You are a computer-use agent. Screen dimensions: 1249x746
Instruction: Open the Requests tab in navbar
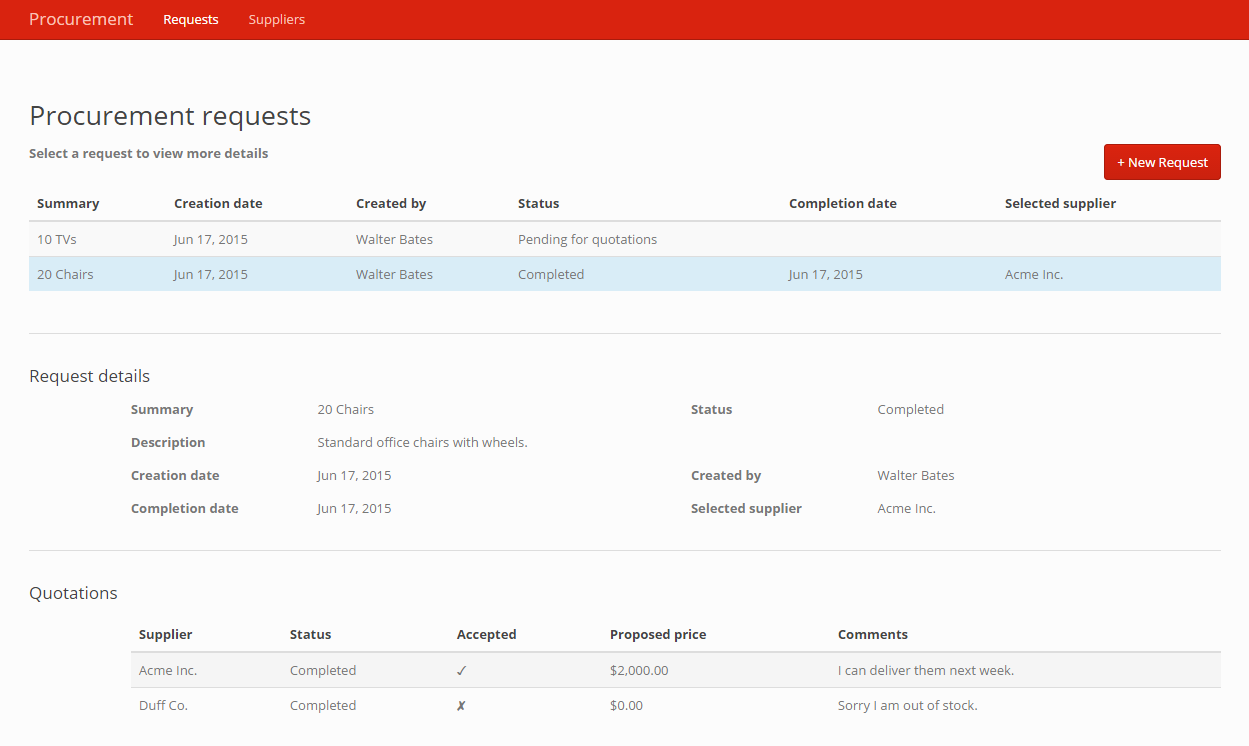coord(190,20)
